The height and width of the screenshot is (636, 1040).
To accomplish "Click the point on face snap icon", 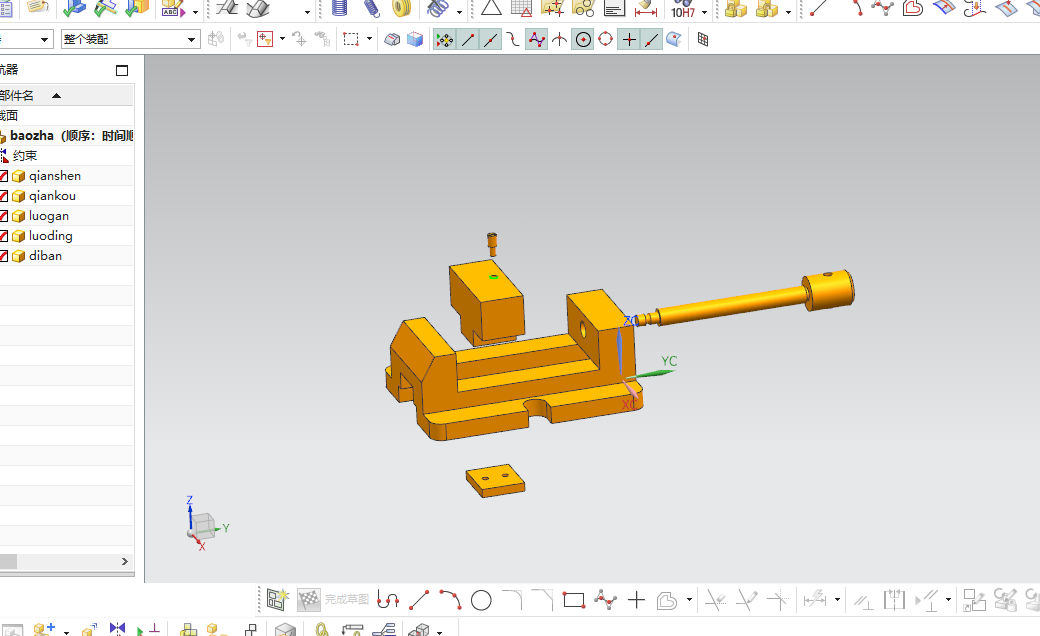I will point(674,40).
